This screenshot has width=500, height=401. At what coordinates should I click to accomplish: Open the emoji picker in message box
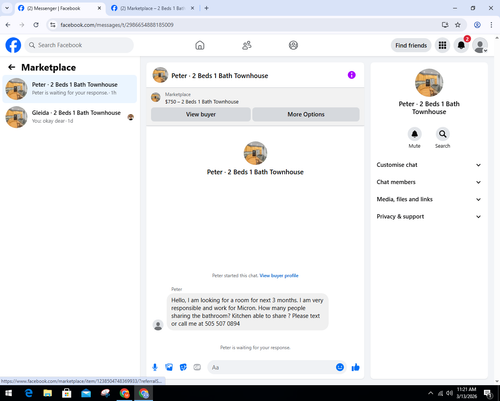point(340,367)
